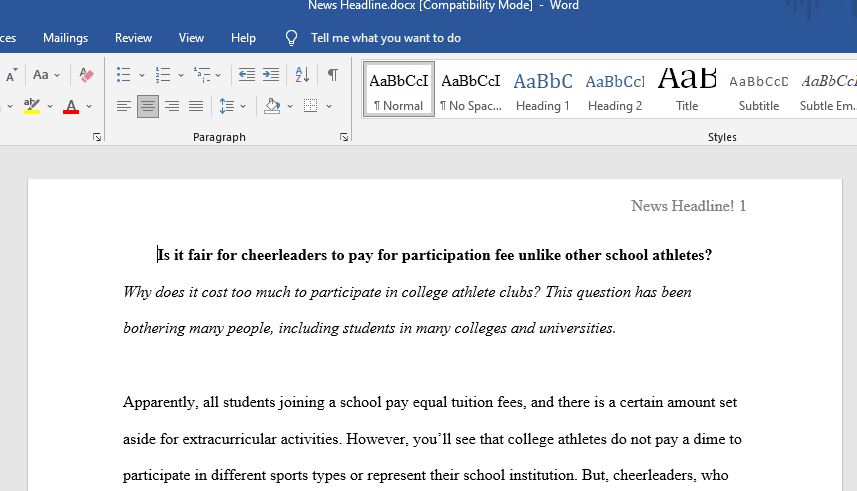This screenshot has width=857, height=491.
Task: Increase the paragraph indent
Action: (x=271, y=74)
